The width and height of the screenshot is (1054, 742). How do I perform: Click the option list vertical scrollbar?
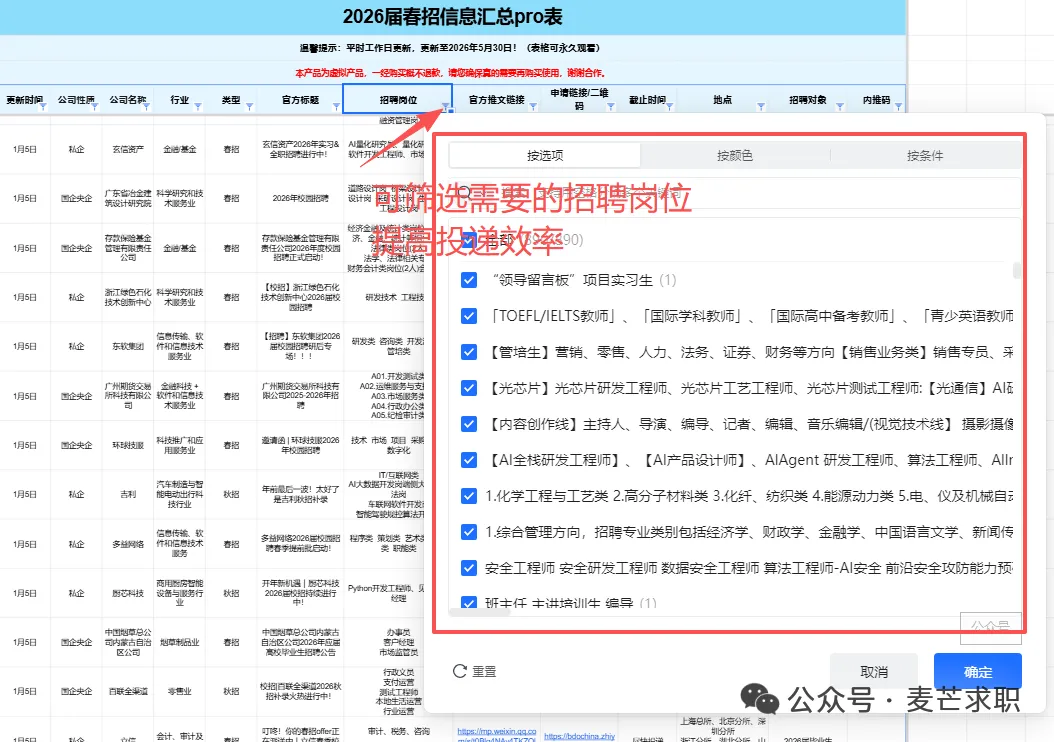click(x=1017, y=270)
